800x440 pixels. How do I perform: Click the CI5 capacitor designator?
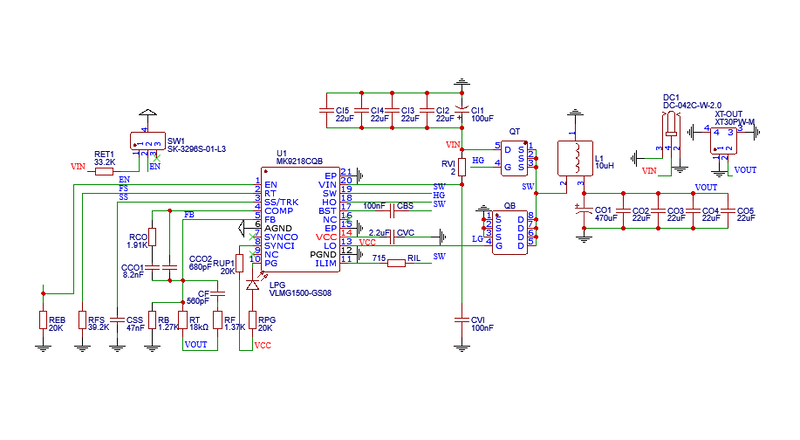342,110
